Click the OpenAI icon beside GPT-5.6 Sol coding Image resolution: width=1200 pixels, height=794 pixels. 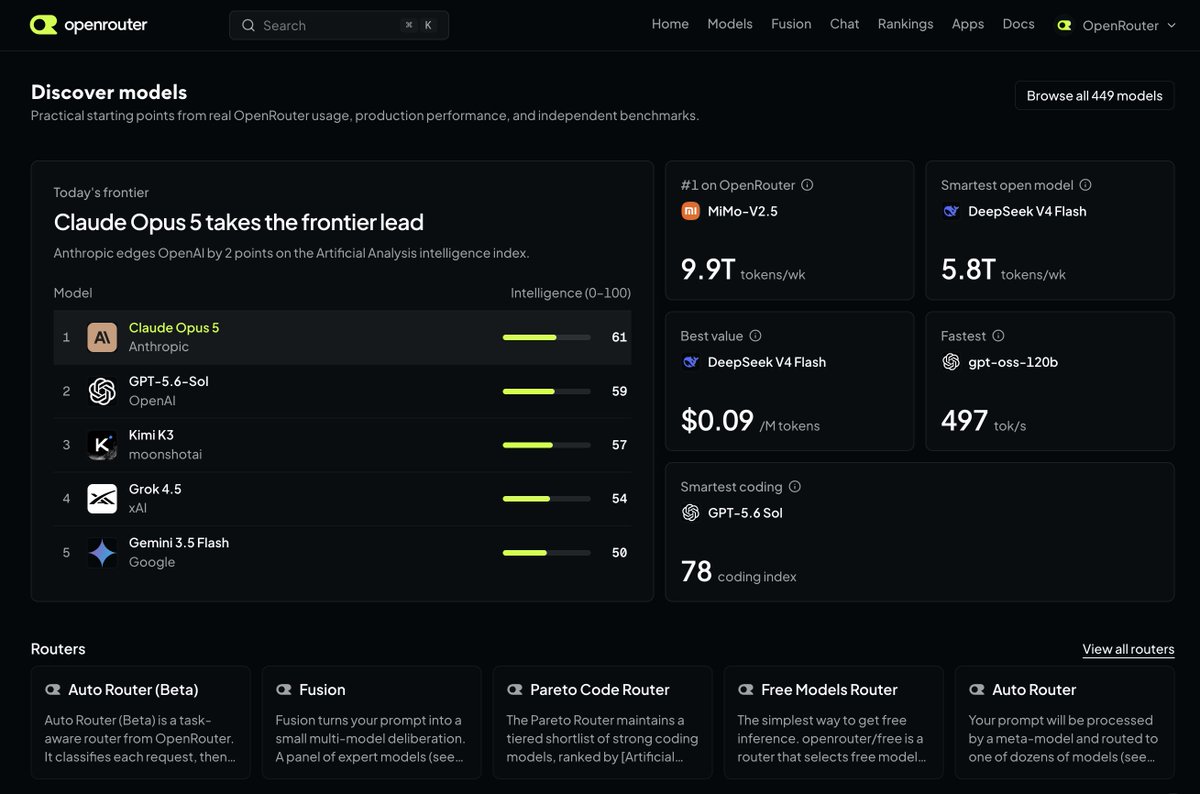coord(690,513)
